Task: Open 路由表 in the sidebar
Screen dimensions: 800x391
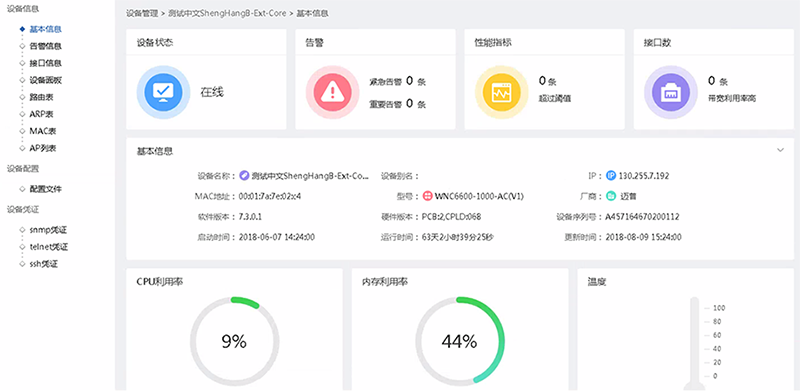Action: pos(42,97)
